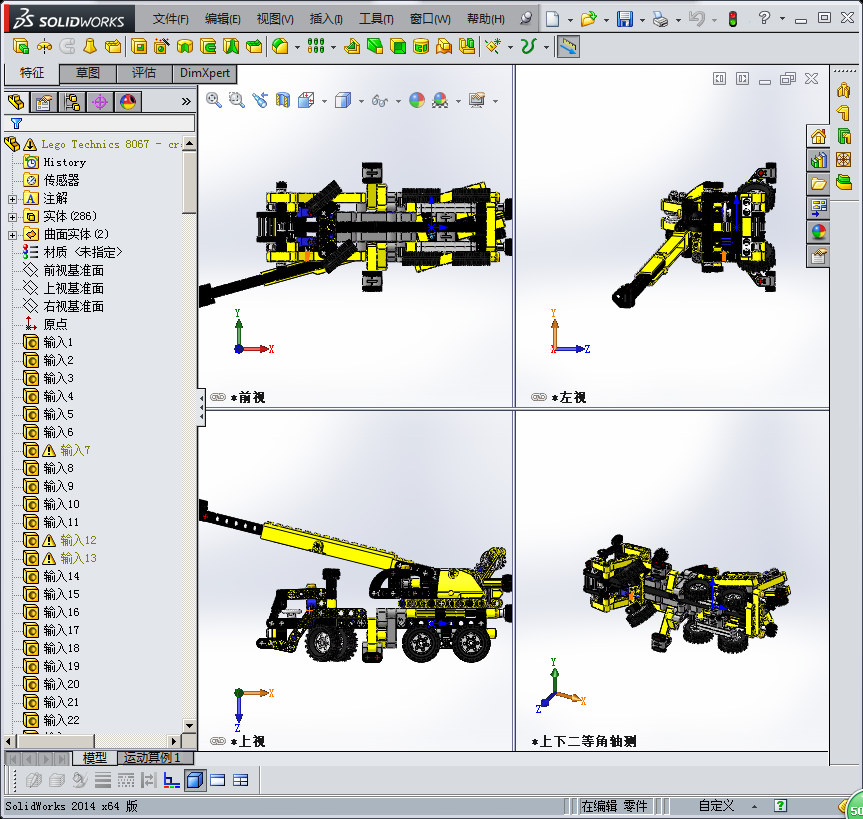The width and height of the screenshot is (863, 819).
Task: Open the 工具(T) menu
Action: point(376,19)
